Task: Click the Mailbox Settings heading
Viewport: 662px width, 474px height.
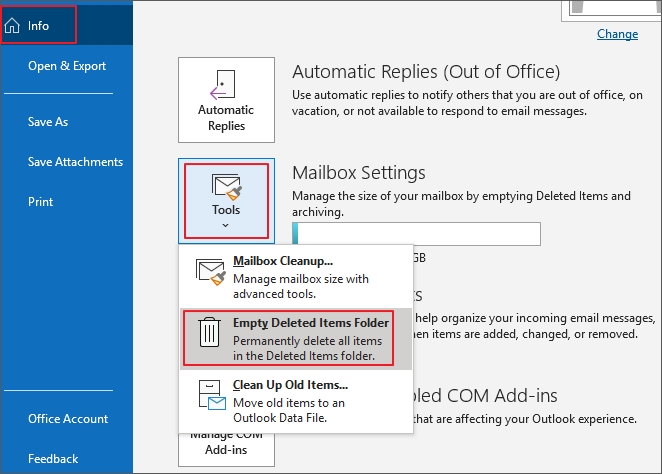Action: (x=359, y=173)
